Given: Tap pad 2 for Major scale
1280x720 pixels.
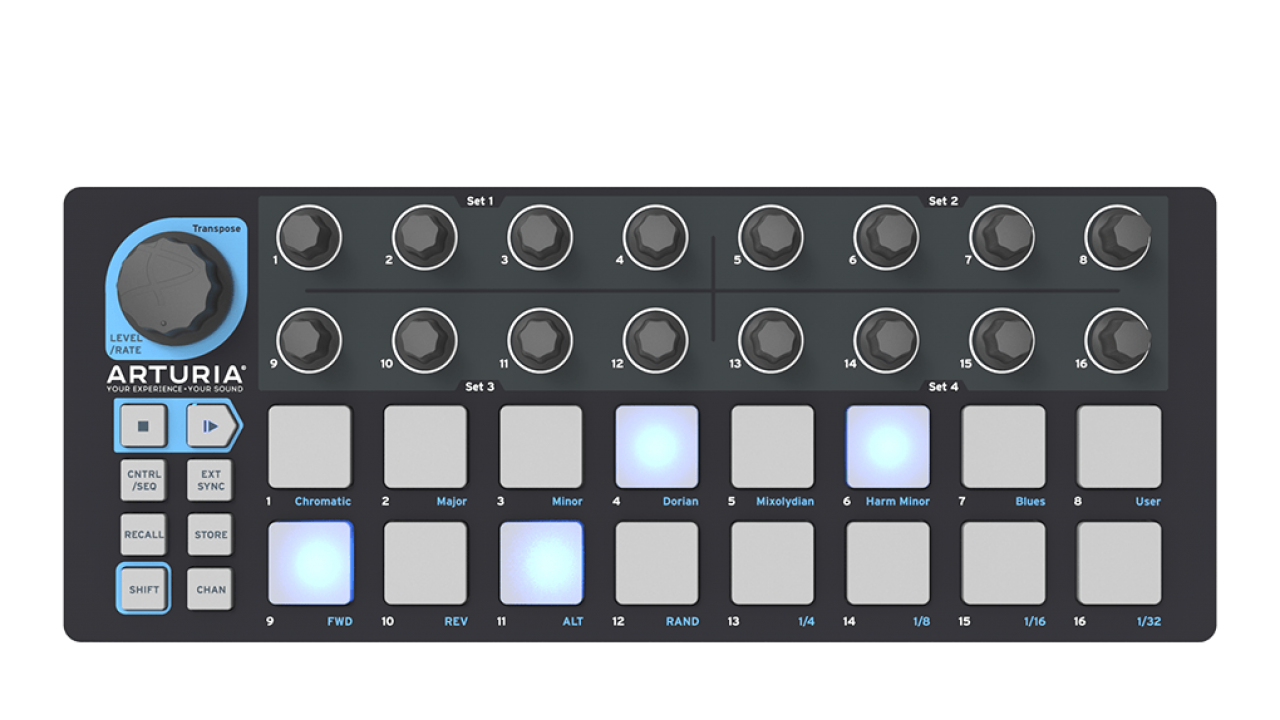Looking at the screenshot, I should [425, 446].
